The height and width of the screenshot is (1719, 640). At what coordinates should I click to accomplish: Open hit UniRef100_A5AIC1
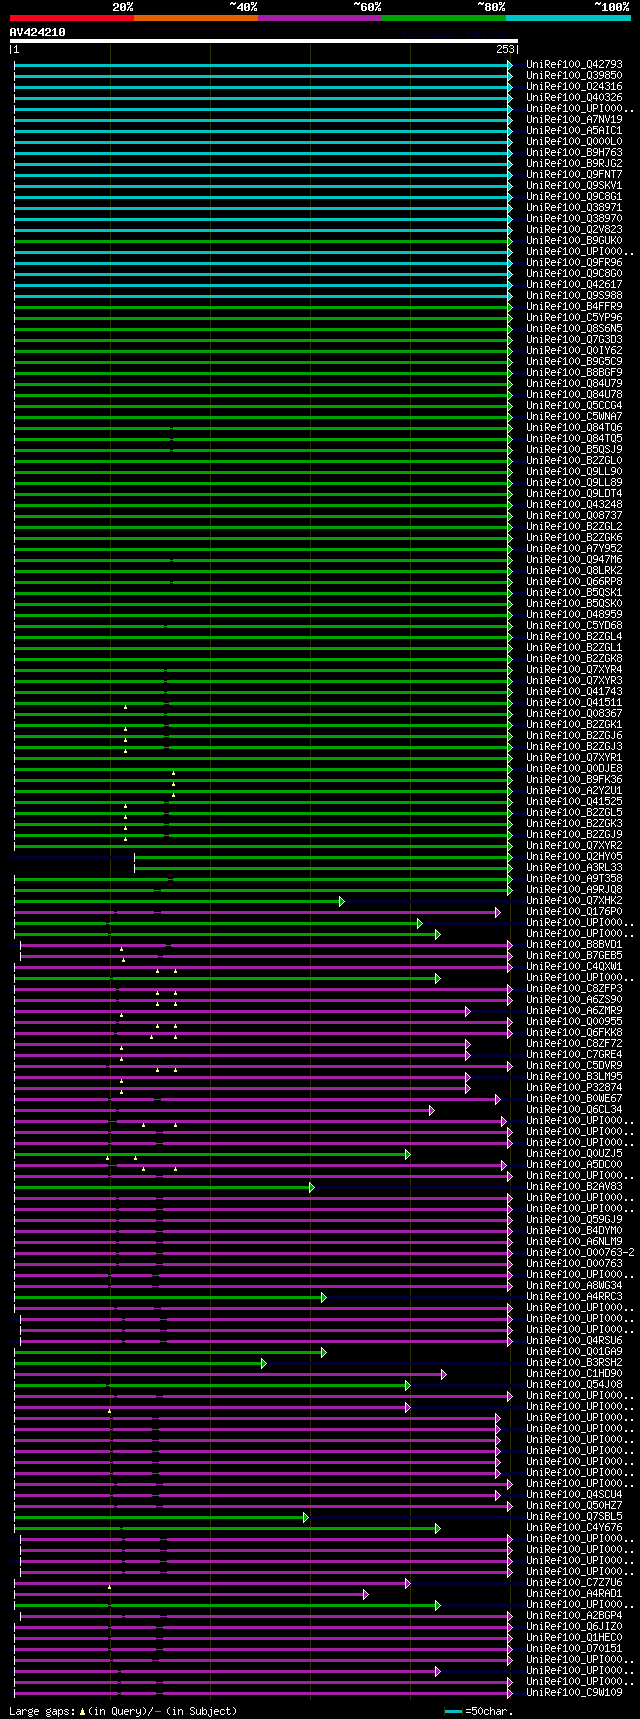click(x=574, y=130)
